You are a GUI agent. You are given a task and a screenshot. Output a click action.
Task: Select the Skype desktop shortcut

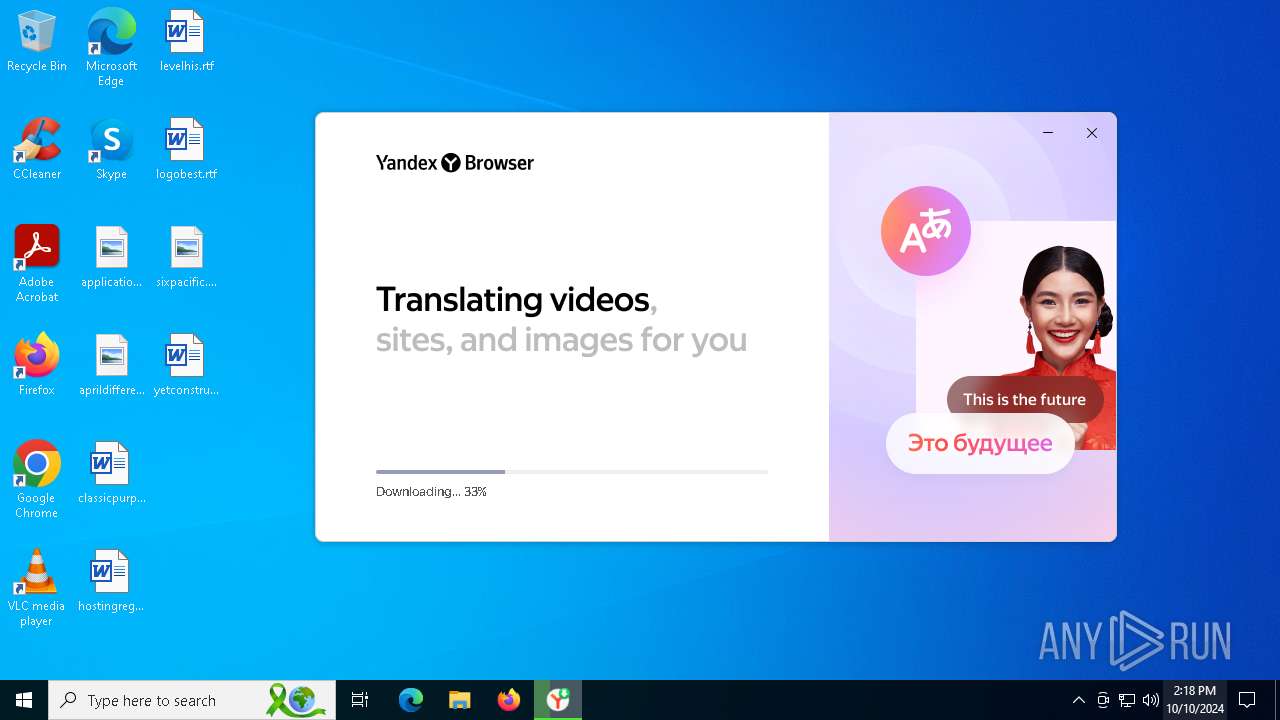111,150
